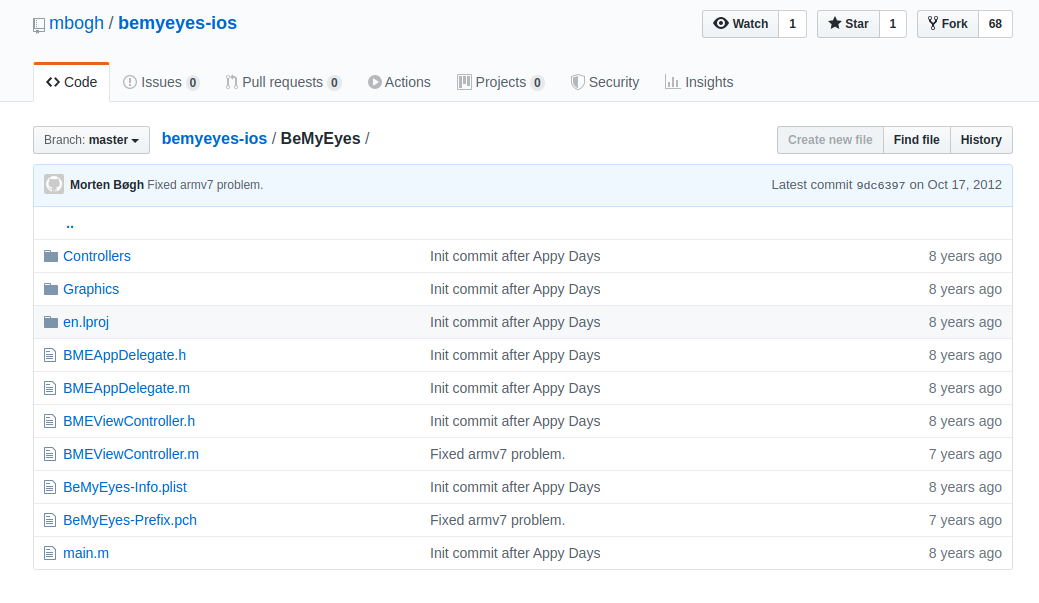Open the watchers count of 1
The image size is (1039, 603).
pos(793,24)
